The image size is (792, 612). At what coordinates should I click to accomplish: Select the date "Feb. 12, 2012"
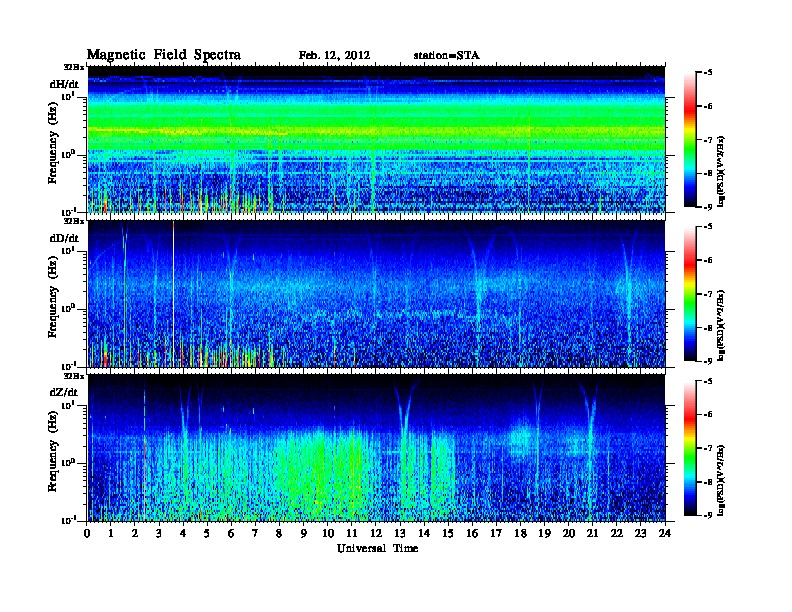pyautogui.click(x=334, y=56)
